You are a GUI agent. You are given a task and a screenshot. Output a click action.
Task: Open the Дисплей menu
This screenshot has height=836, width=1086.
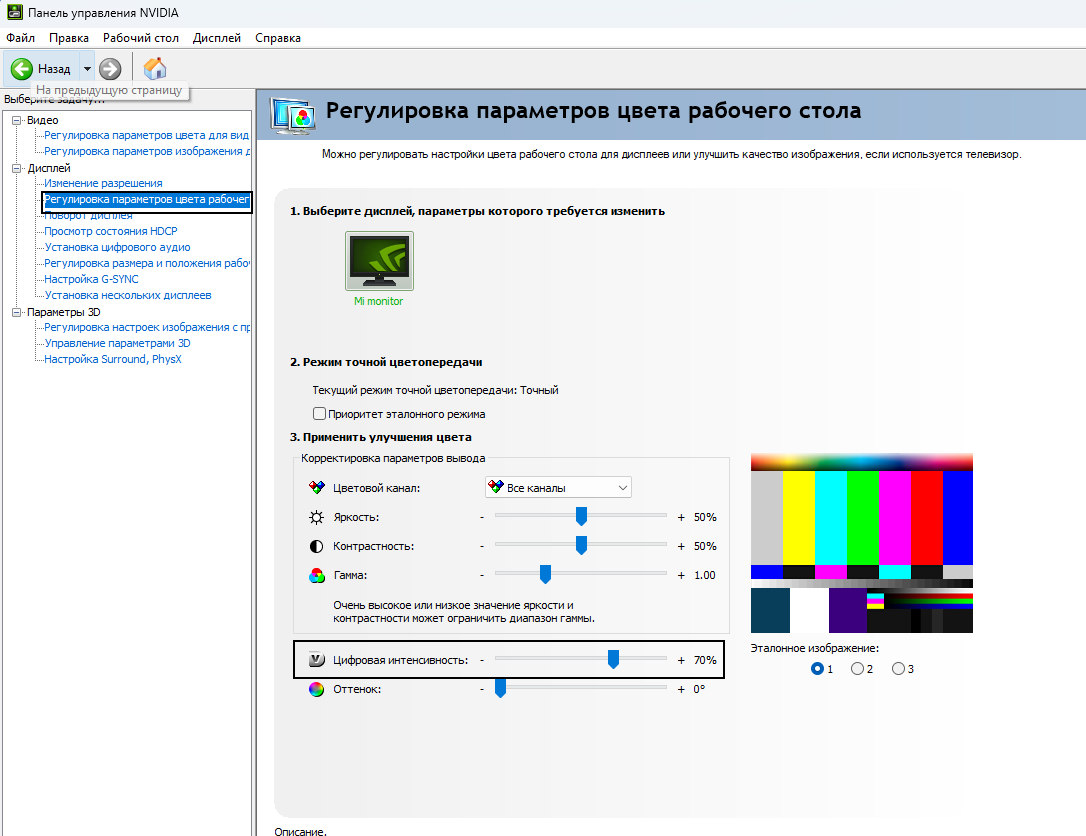(x=217, y=38)
